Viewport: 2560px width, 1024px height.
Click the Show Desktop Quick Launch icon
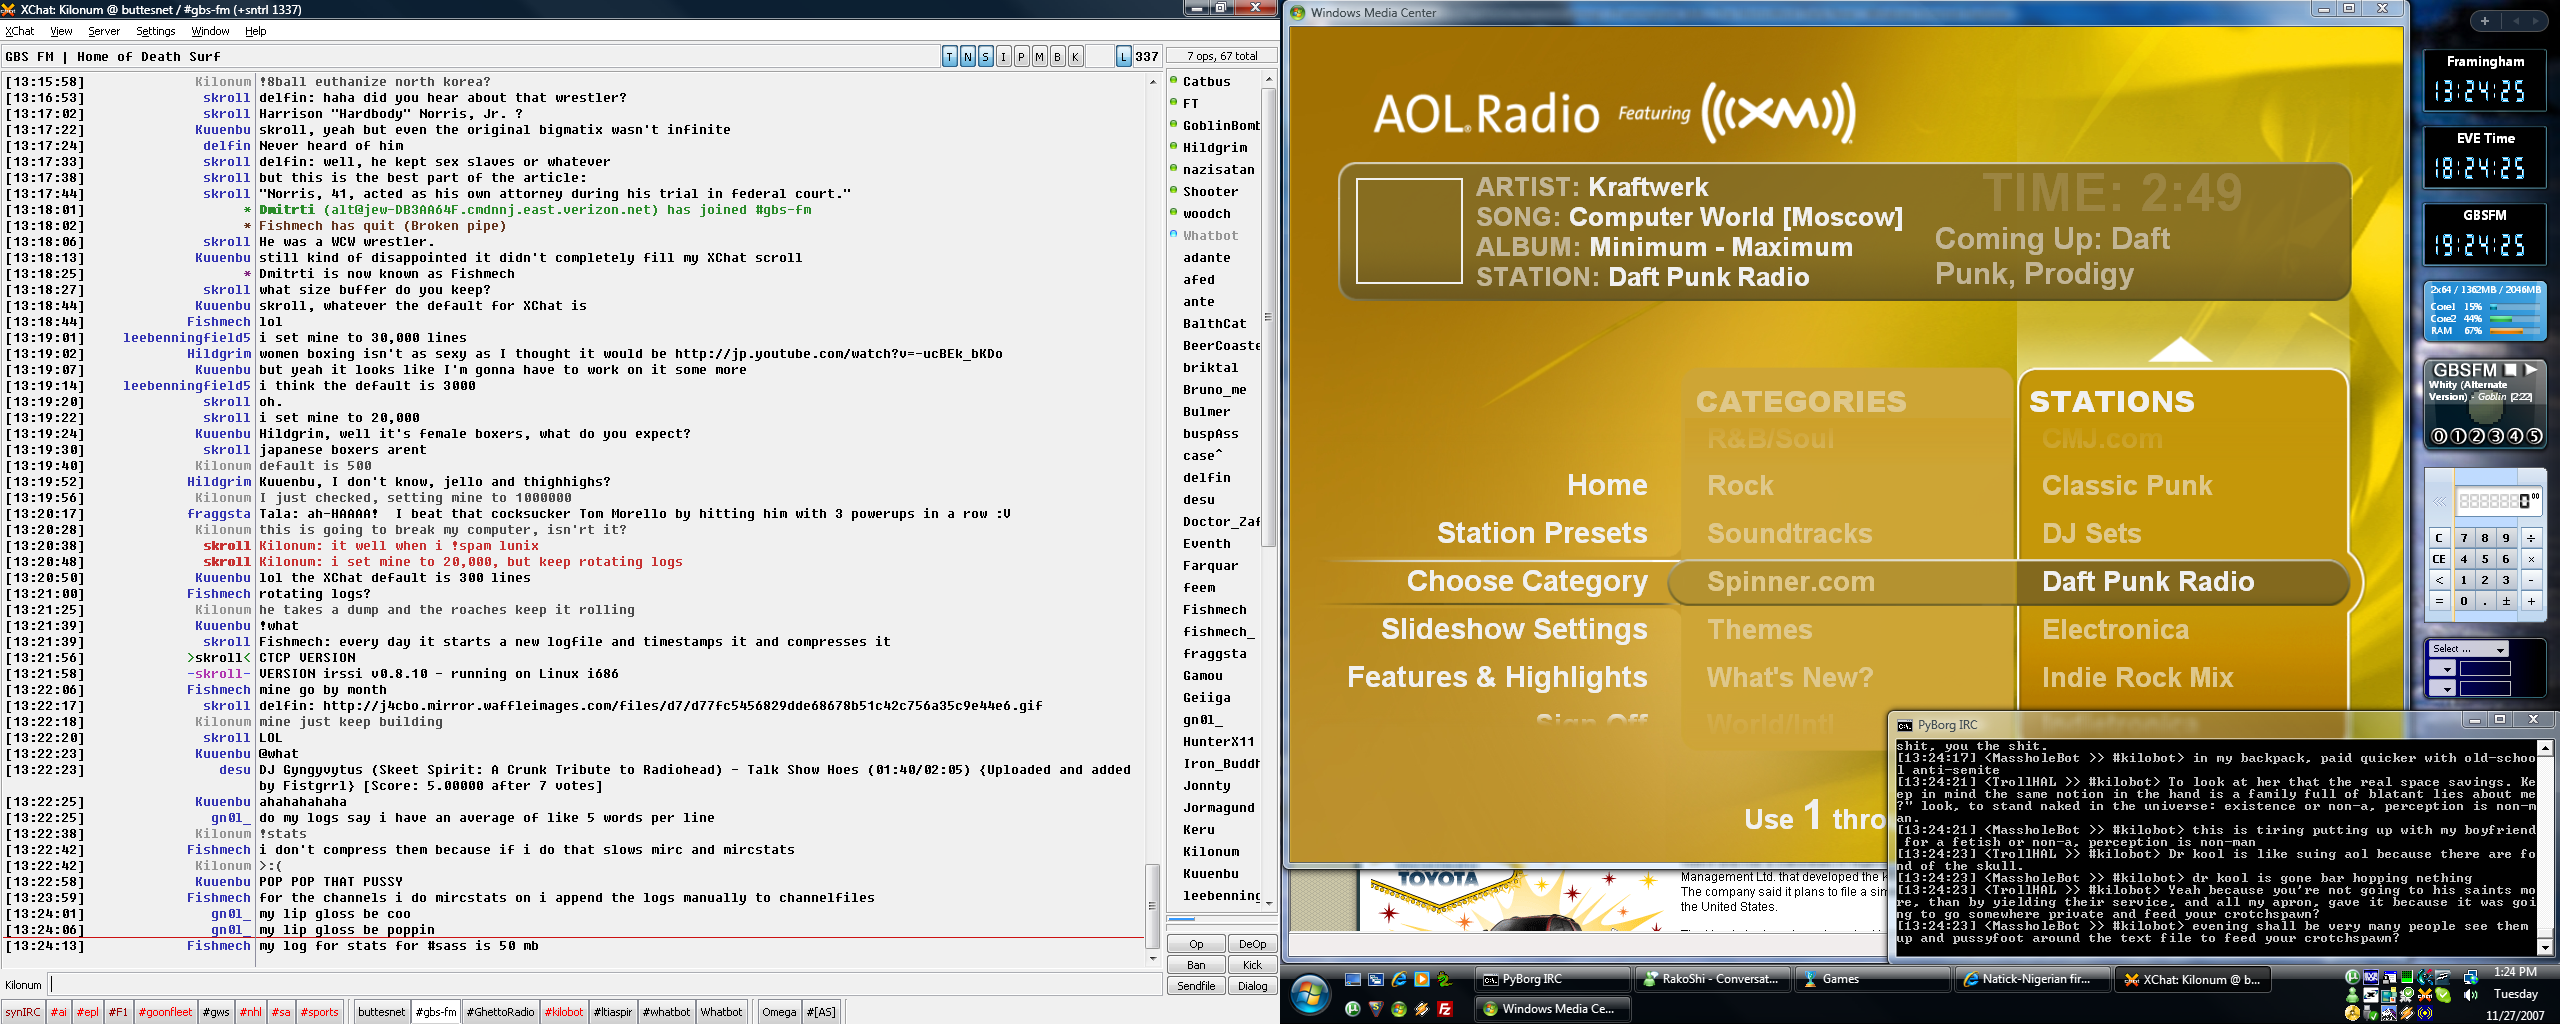[1353, 980]
